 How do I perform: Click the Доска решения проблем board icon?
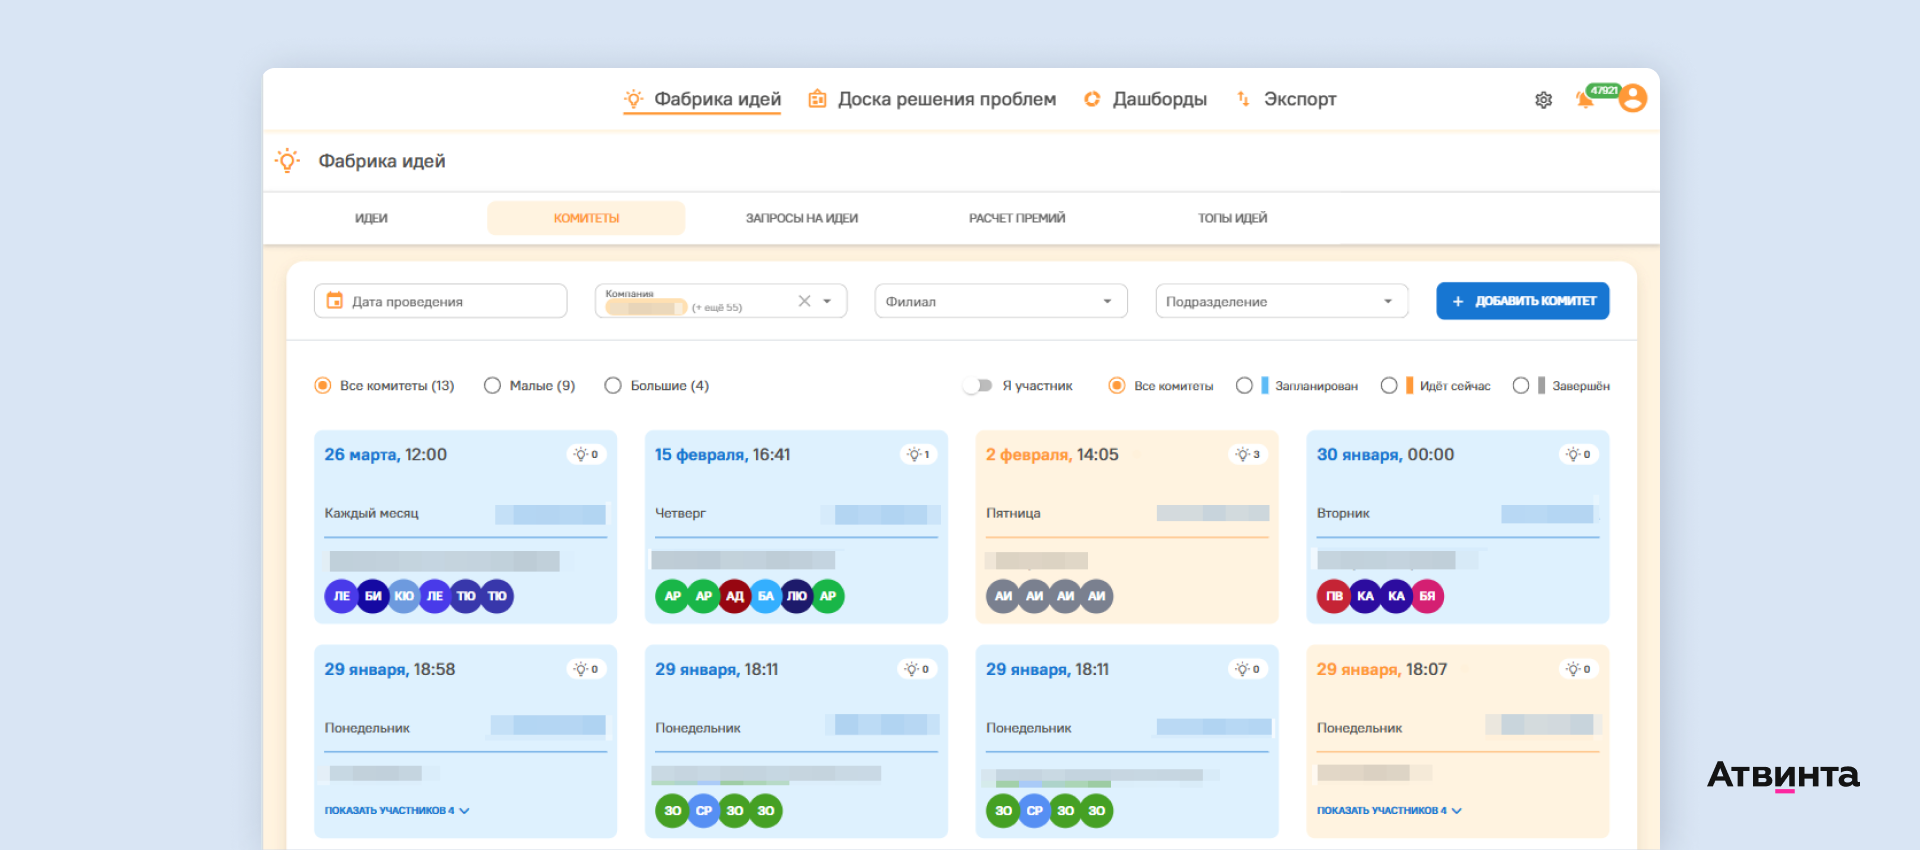(817, 99)
